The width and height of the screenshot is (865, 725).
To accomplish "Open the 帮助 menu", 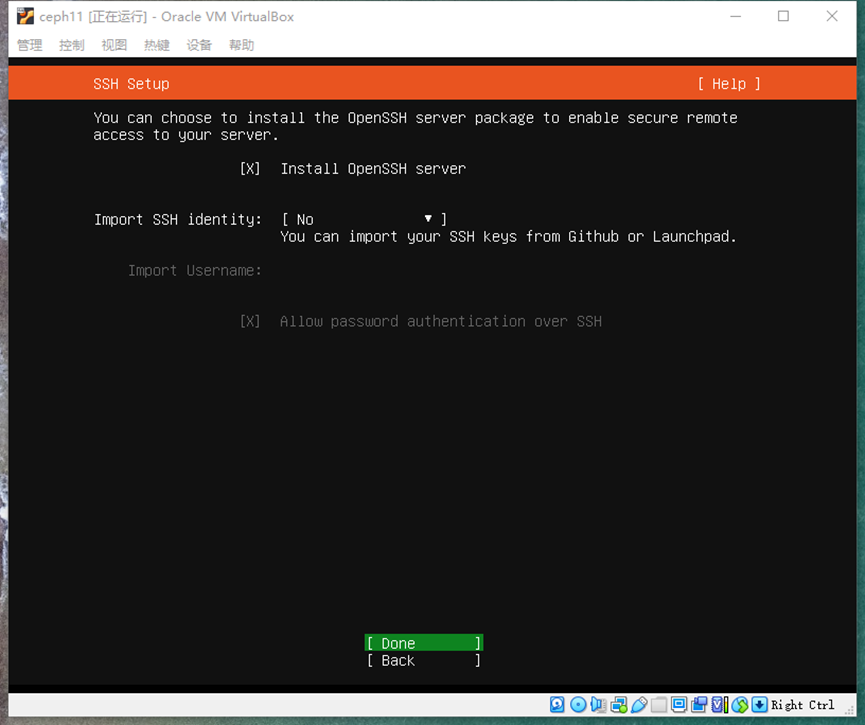I will pyautogui.click(x=242, y=45).
